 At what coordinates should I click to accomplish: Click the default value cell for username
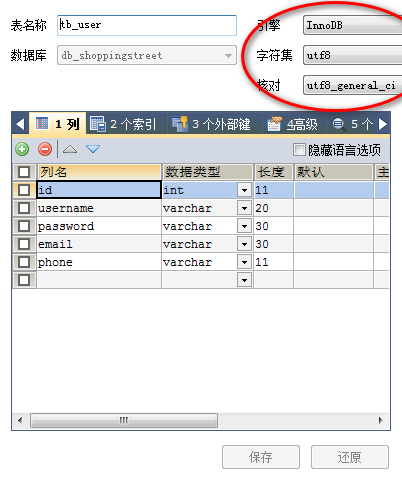(x=333, y=208)
